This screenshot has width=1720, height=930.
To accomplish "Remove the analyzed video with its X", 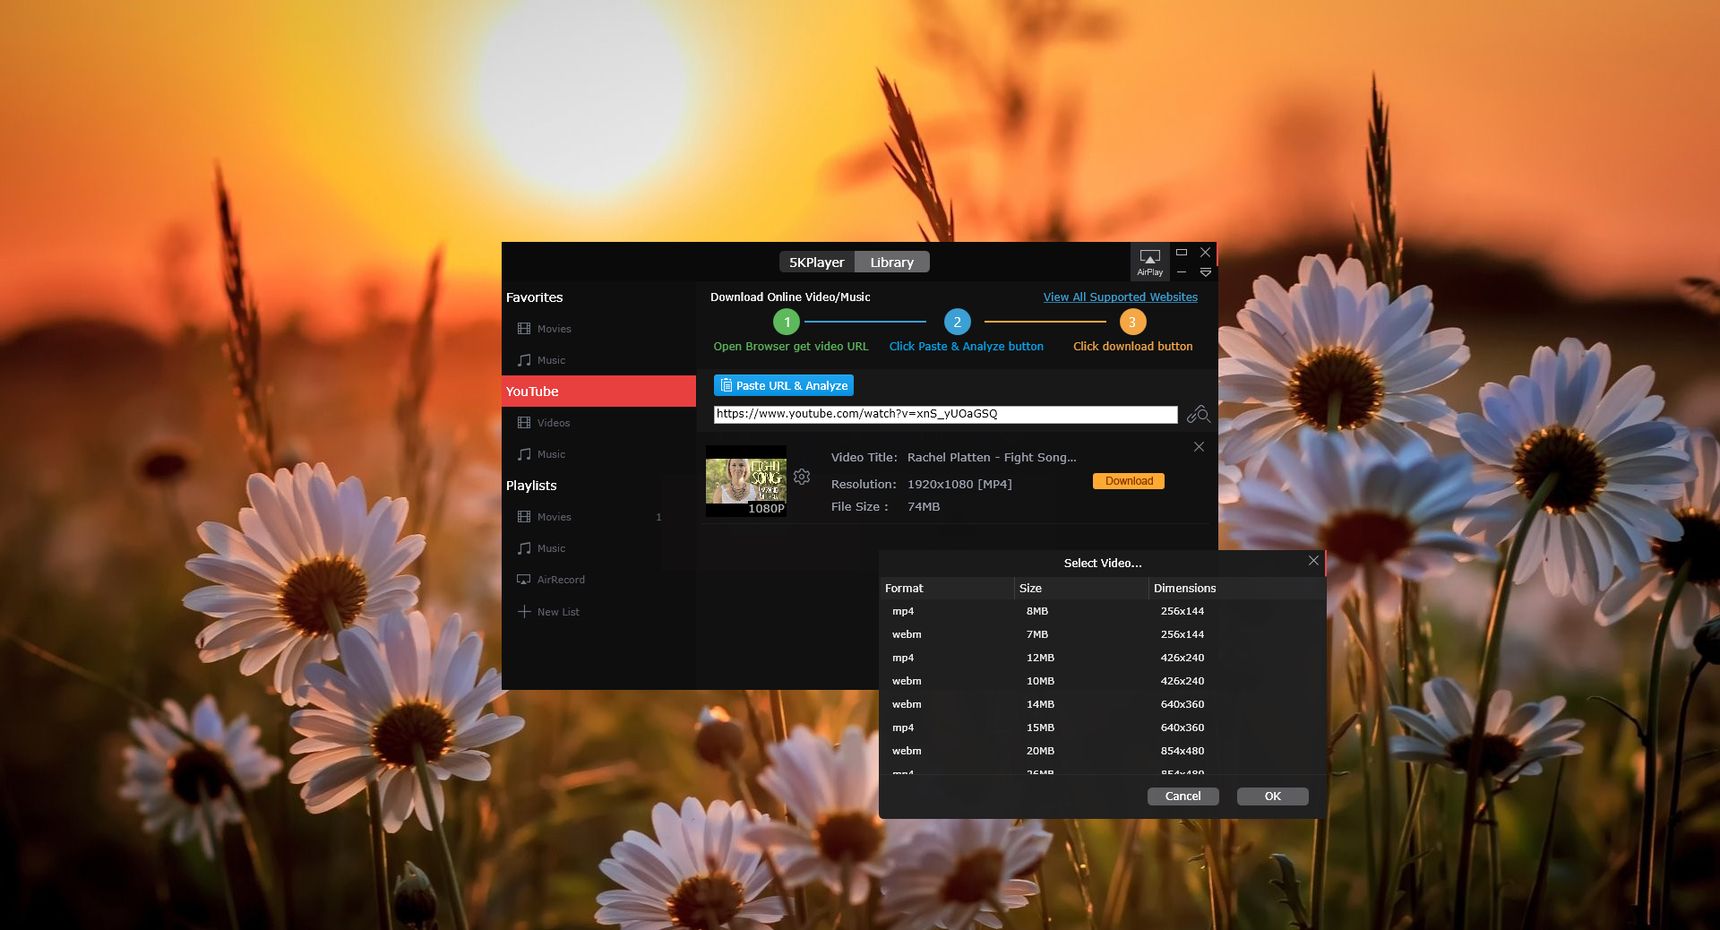I will (1198, 447).
